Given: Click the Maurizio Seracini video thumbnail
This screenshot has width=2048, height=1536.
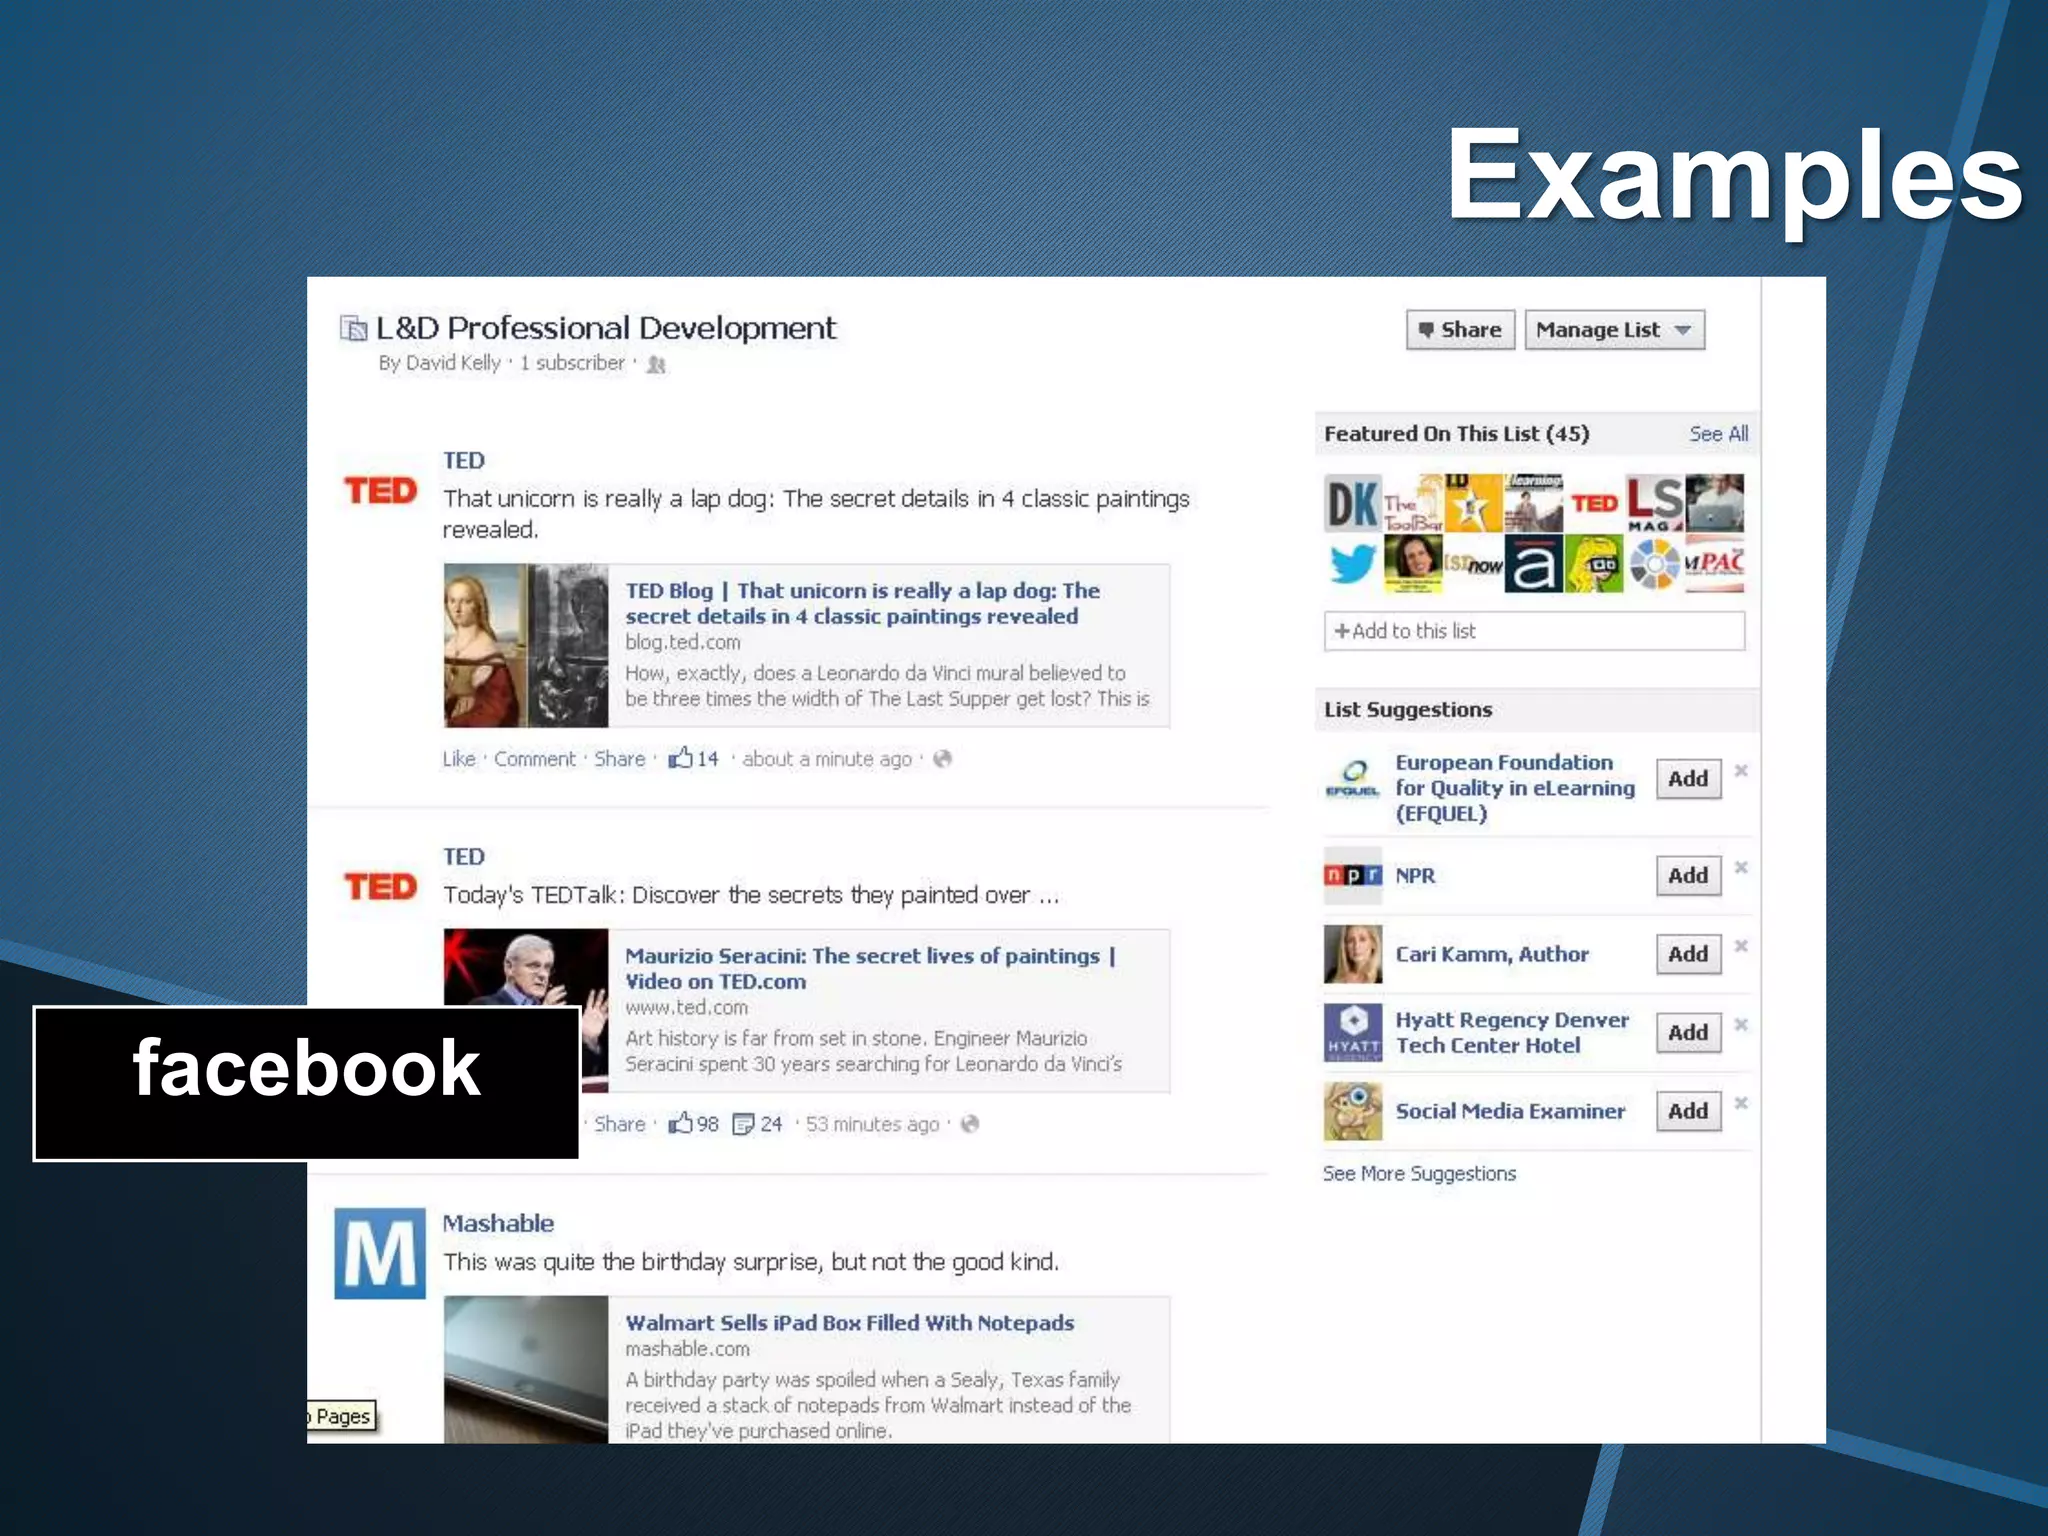Looking at the screenshot, I should (526, 1011).
